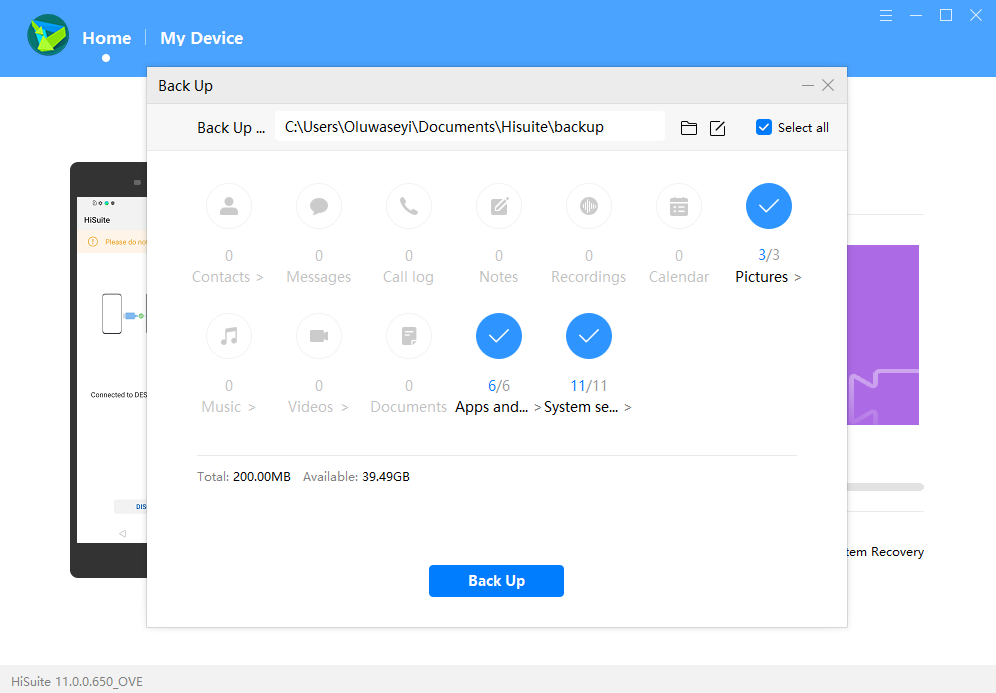Go to the Home tab
The width and height of the screenshot is (996, 693).
click(106, 37)
